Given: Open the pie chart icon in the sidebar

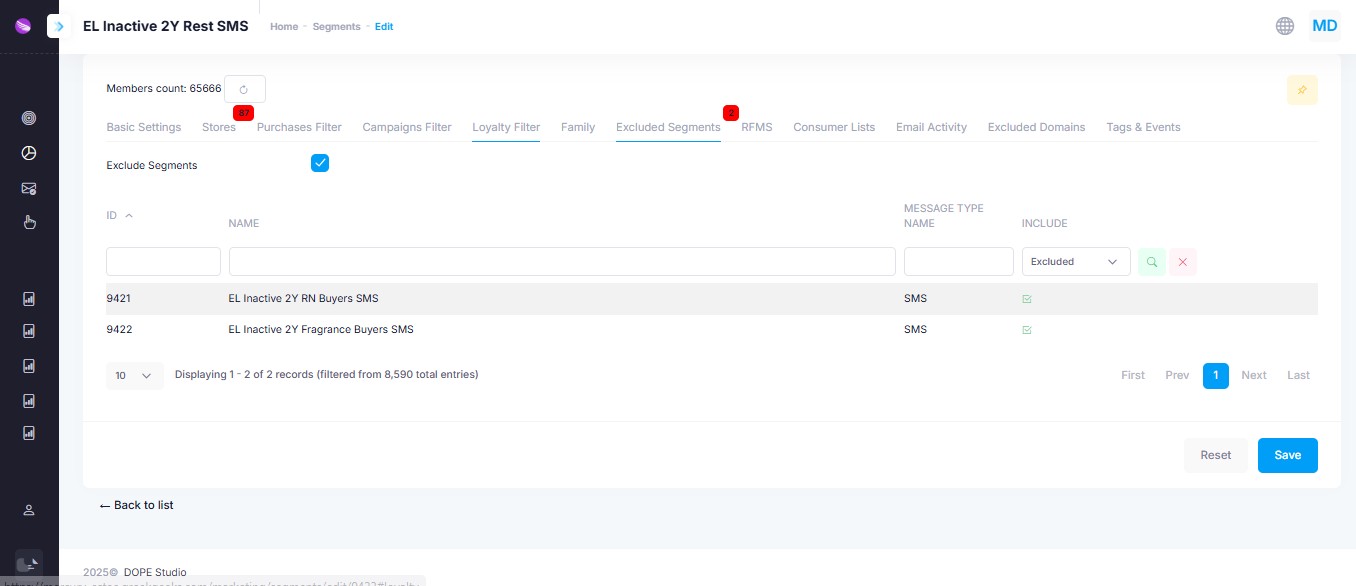Looking at the screenshot, I should (x=29, y=153).
